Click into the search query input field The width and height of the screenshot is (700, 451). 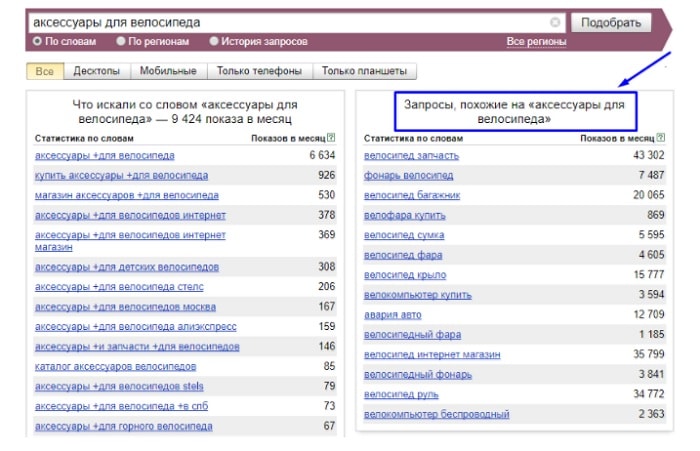point(290,22)
